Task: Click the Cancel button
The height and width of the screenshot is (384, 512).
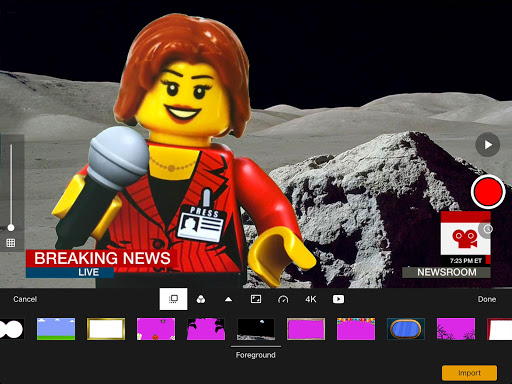Action: coord(25,299)
